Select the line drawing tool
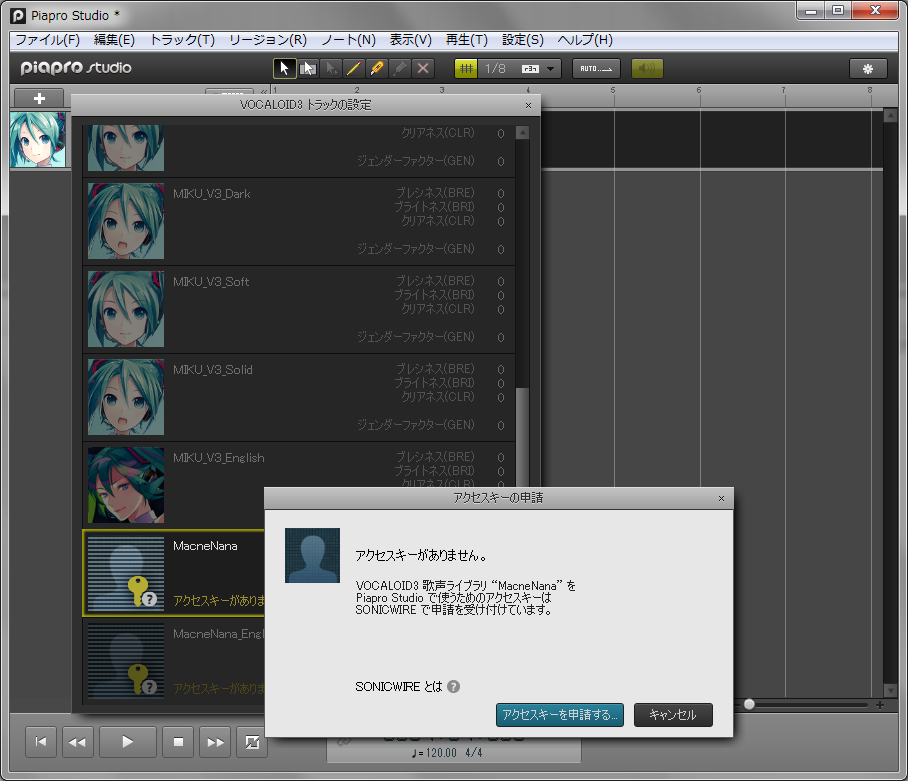Screen dimensions: 908x781 pyautogui.click(x=354, y=68)
